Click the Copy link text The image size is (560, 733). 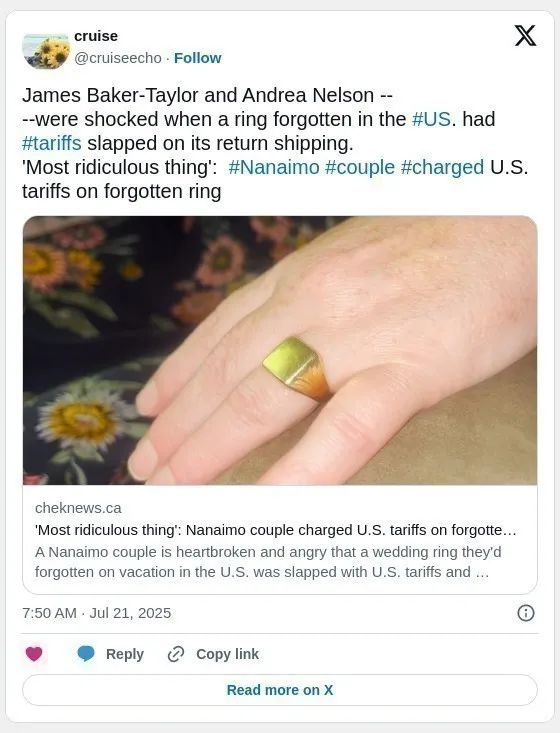pos(227,654)
